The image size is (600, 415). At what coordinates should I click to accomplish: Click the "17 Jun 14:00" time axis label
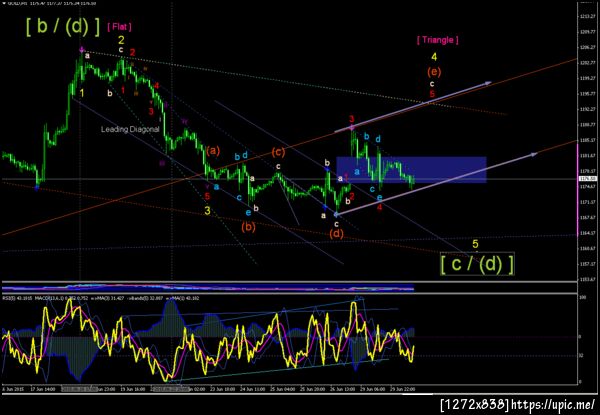coord(43,389)
